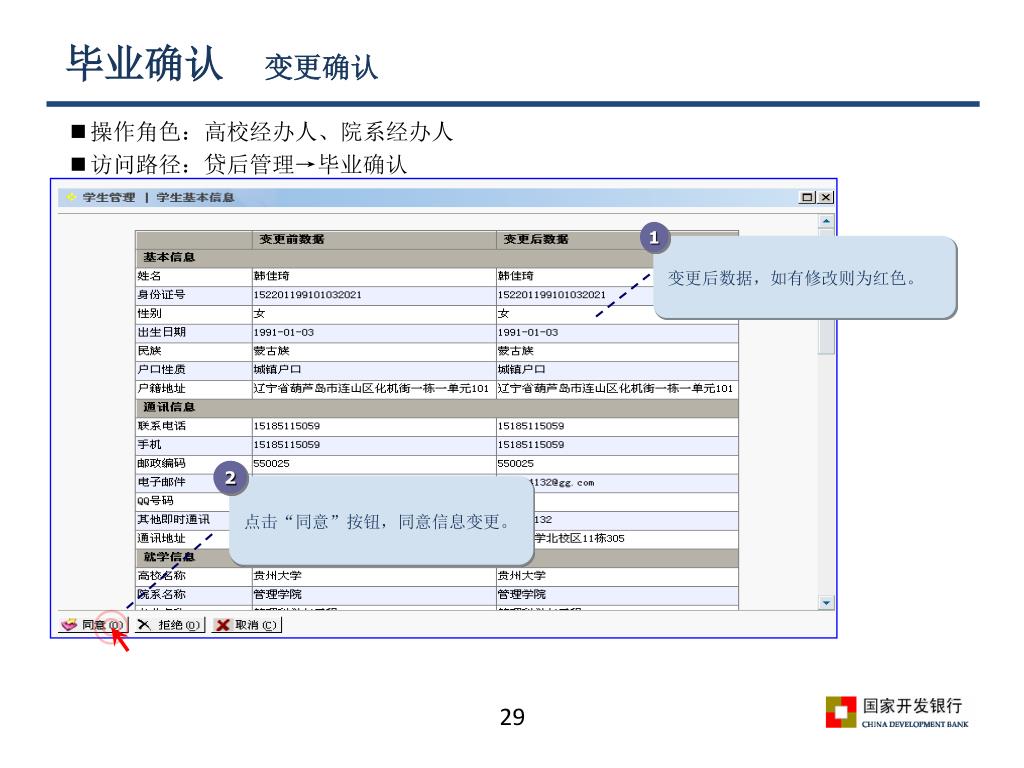Click the 联系电话 row label
The width and height of the screenshot is (1024, 768).
tap(161, 426)
